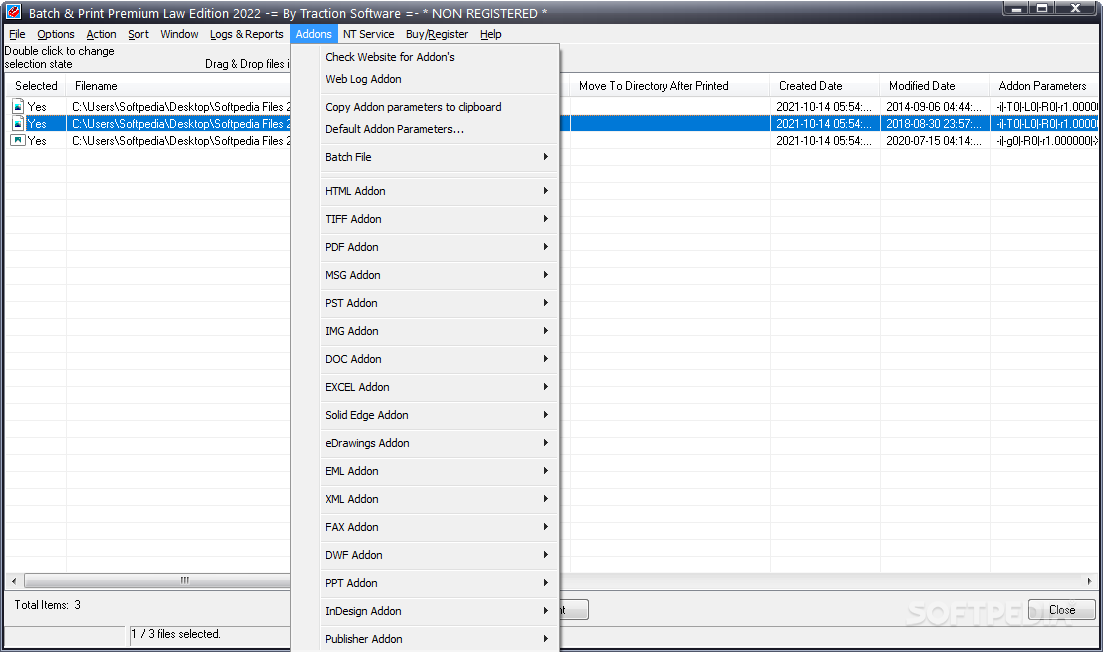Click the file icon of the highlighted second row
This screenshot has height=652, width=1103.
18,124
